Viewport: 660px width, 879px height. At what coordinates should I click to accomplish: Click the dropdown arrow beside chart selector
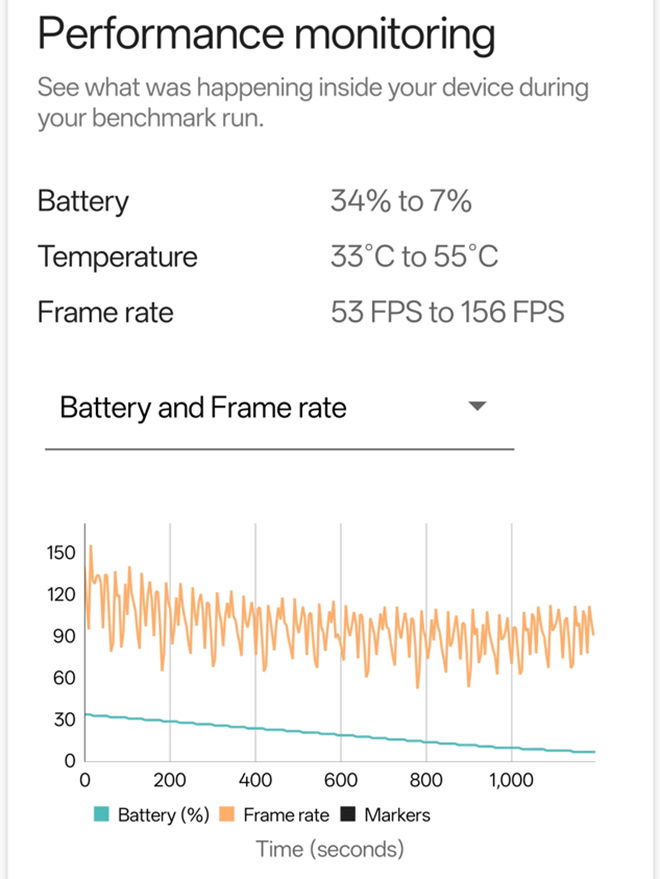(477, 407)
